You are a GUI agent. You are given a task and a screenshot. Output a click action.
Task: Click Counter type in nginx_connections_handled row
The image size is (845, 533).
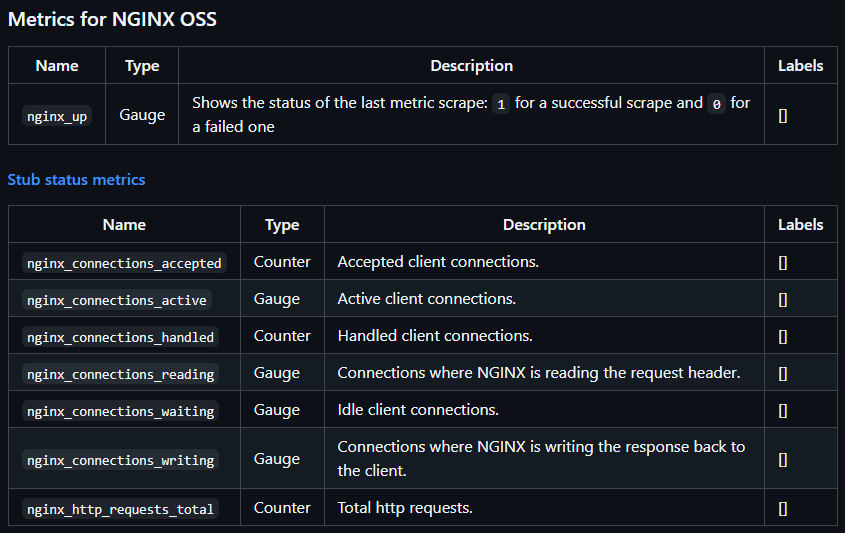pyautogui.click(x=282, y=336)
